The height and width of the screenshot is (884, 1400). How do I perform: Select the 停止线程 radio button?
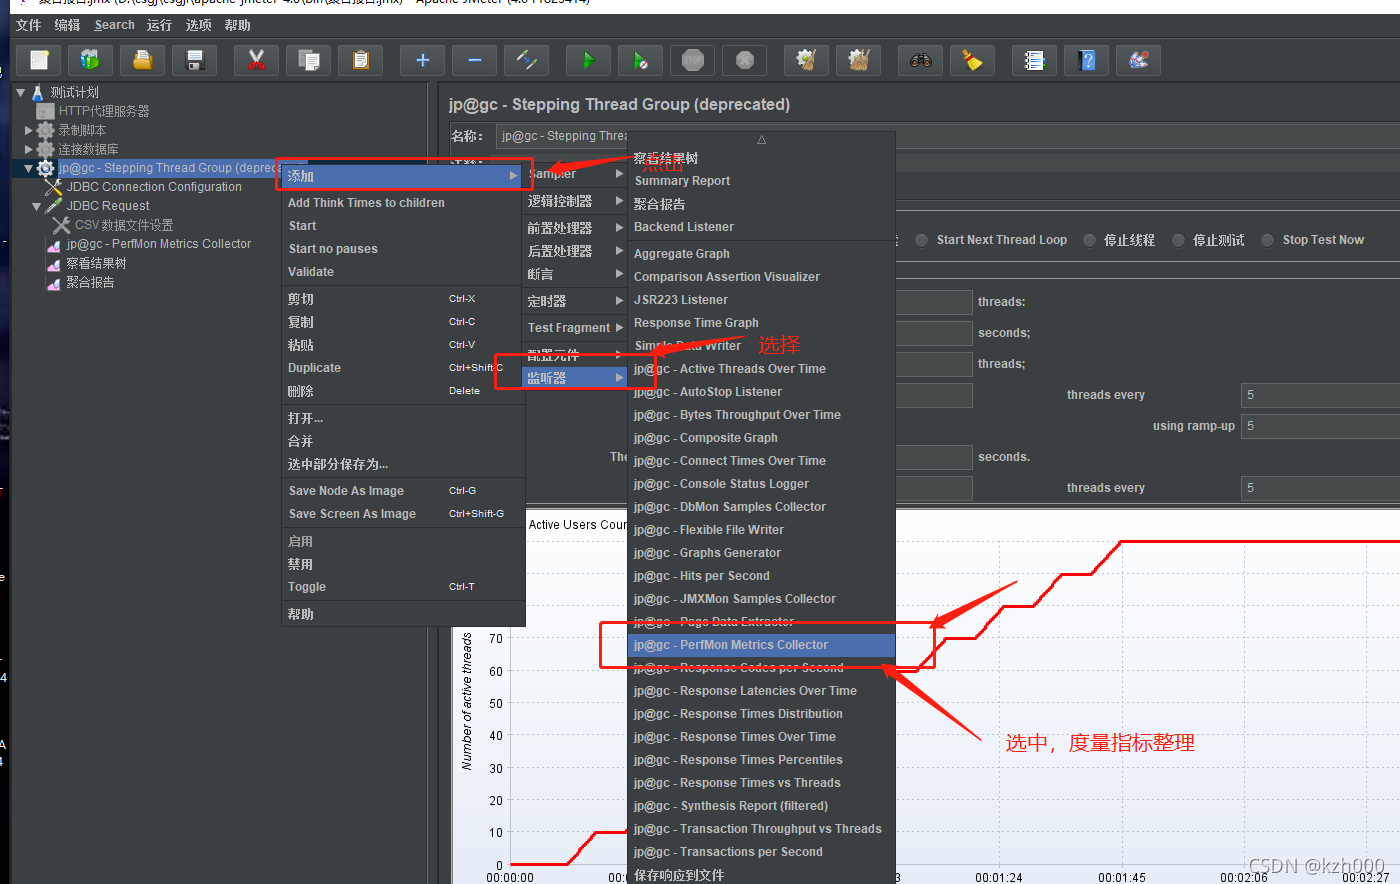(x=1090, y=240)
